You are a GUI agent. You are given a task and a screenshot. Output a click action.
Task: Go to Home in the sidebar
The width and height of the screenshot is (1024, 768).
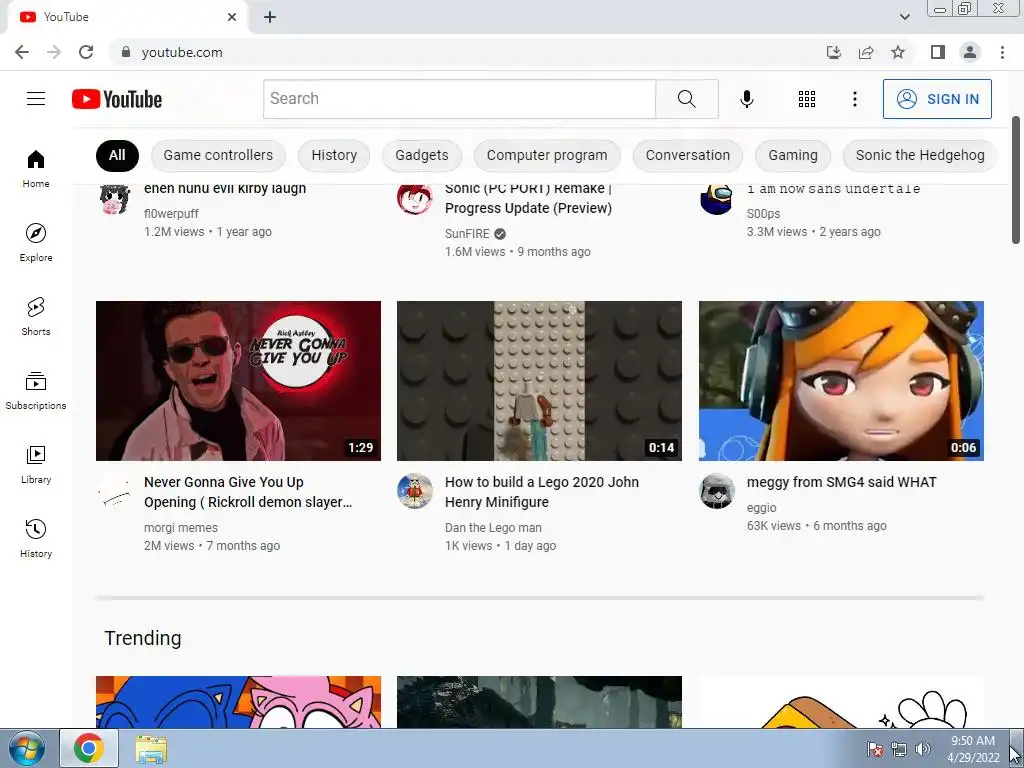(x=36, y=169)
